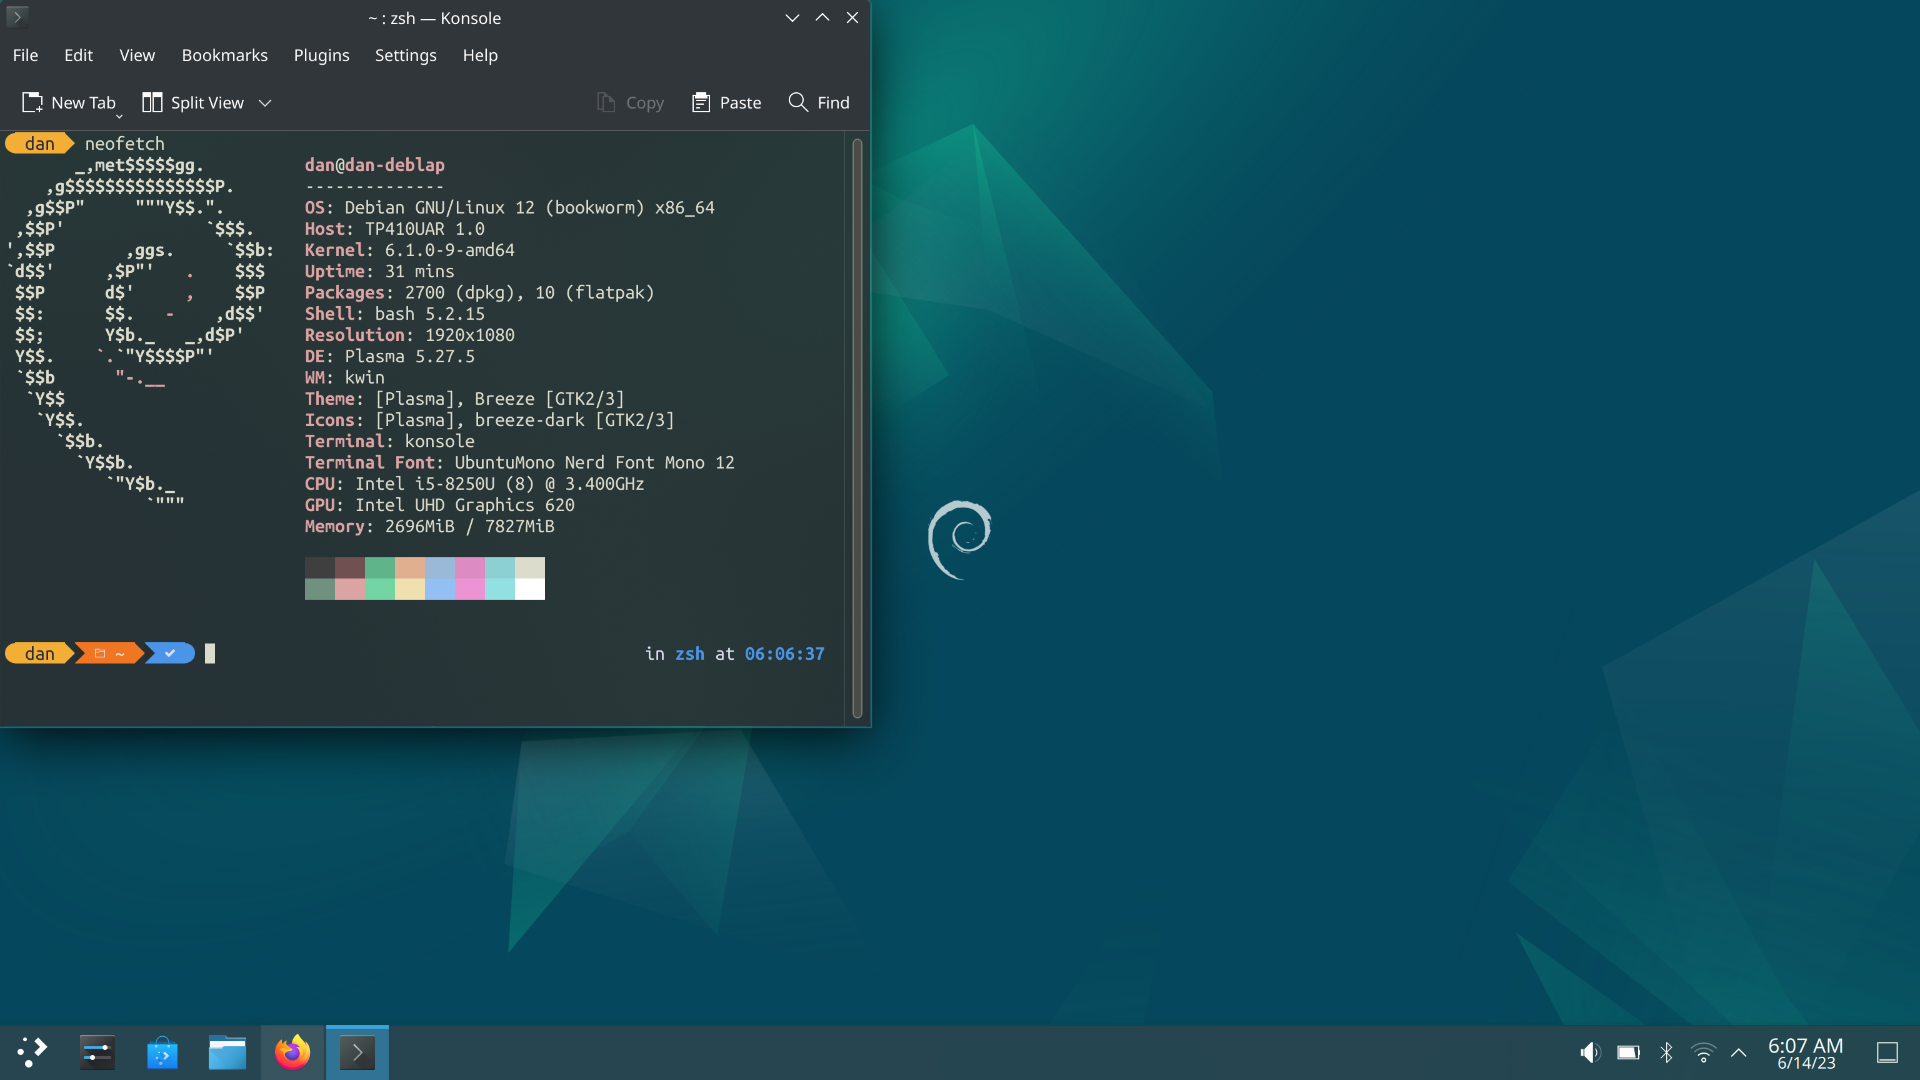Click the orange home directory prompt segment
This screenshot has width=1920, height=1080.
[110, 653]
